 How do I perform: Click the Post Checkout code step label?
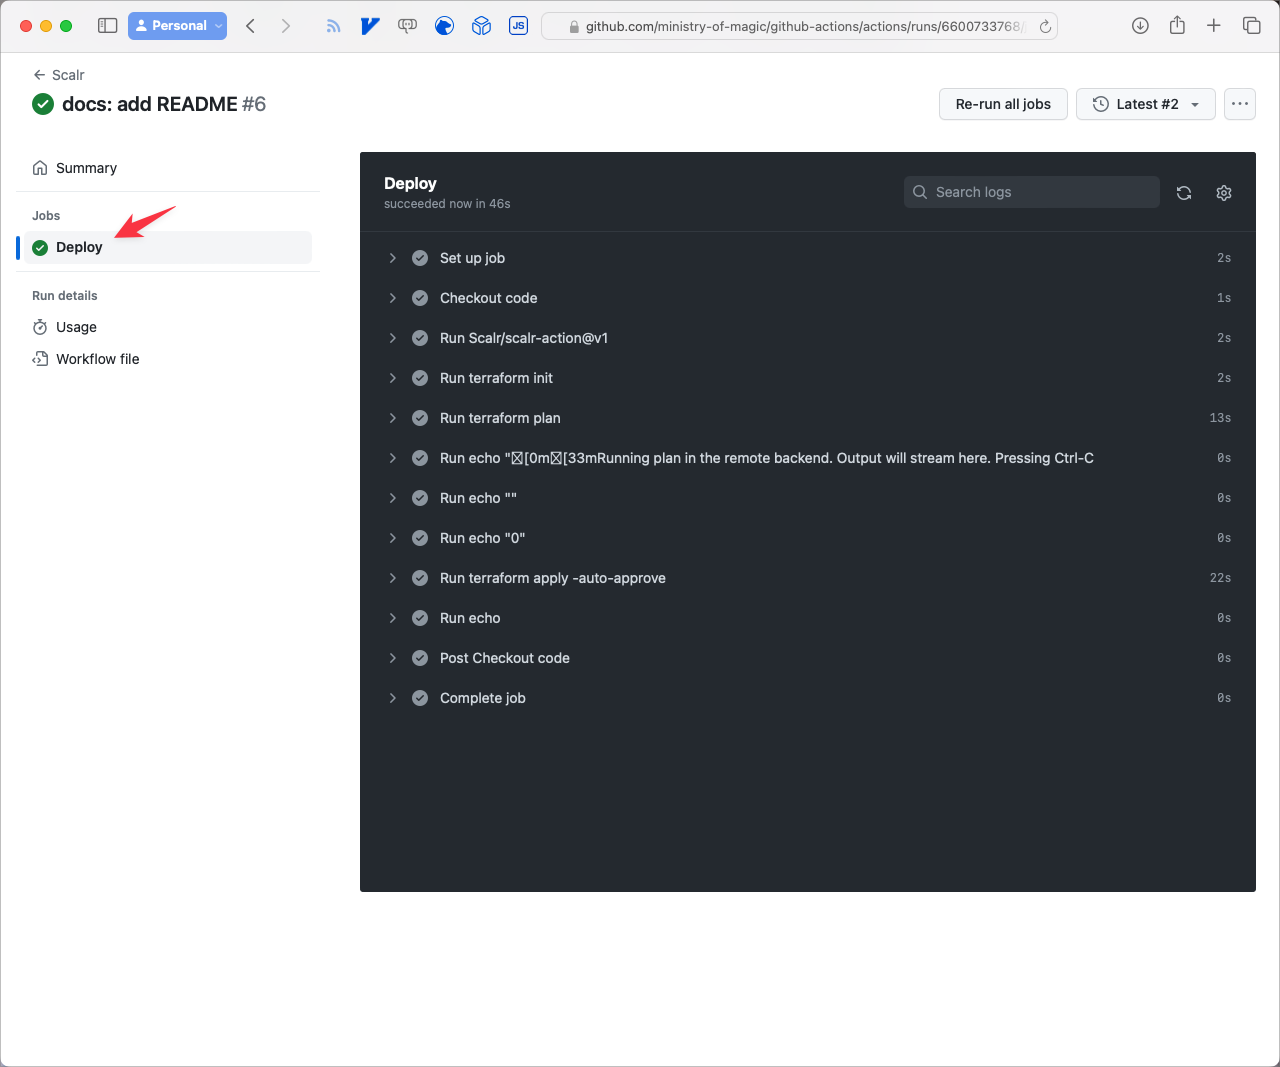tap(505, 658)
